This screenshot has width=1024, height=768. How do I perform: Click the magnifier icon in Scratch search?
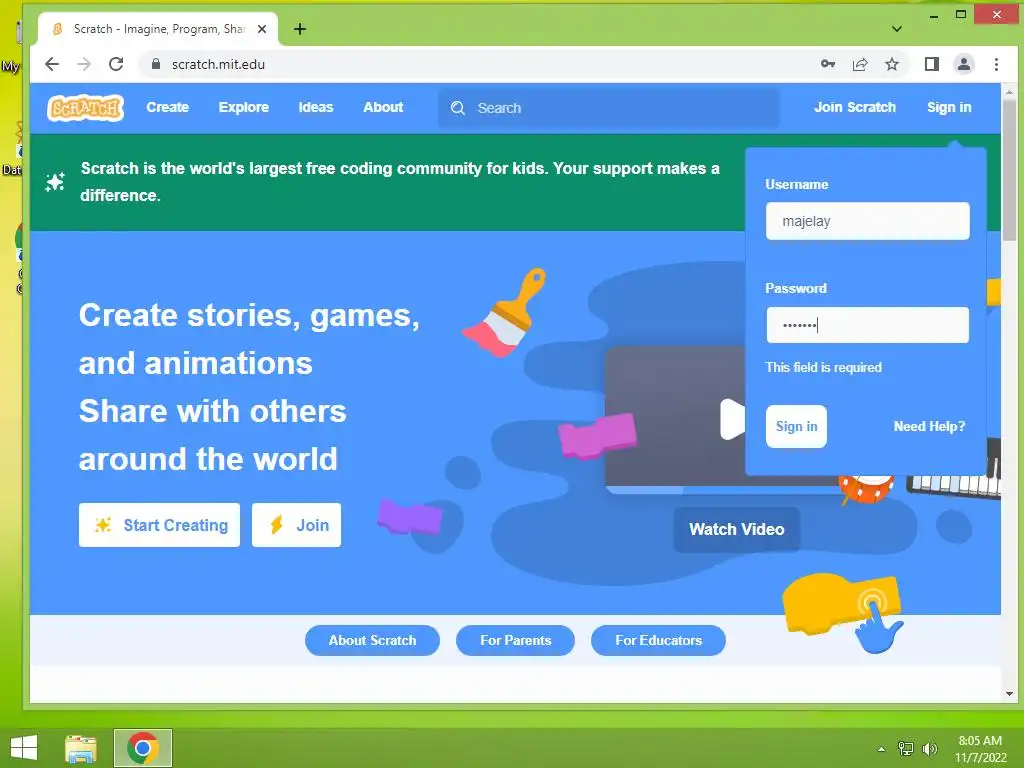coord(458,108)
